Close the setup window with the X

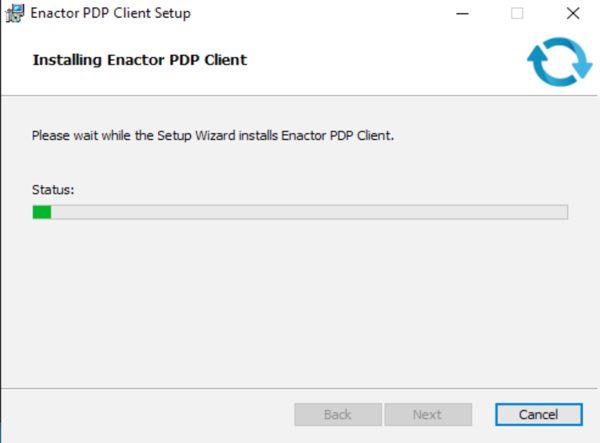(x=572, y=14)
